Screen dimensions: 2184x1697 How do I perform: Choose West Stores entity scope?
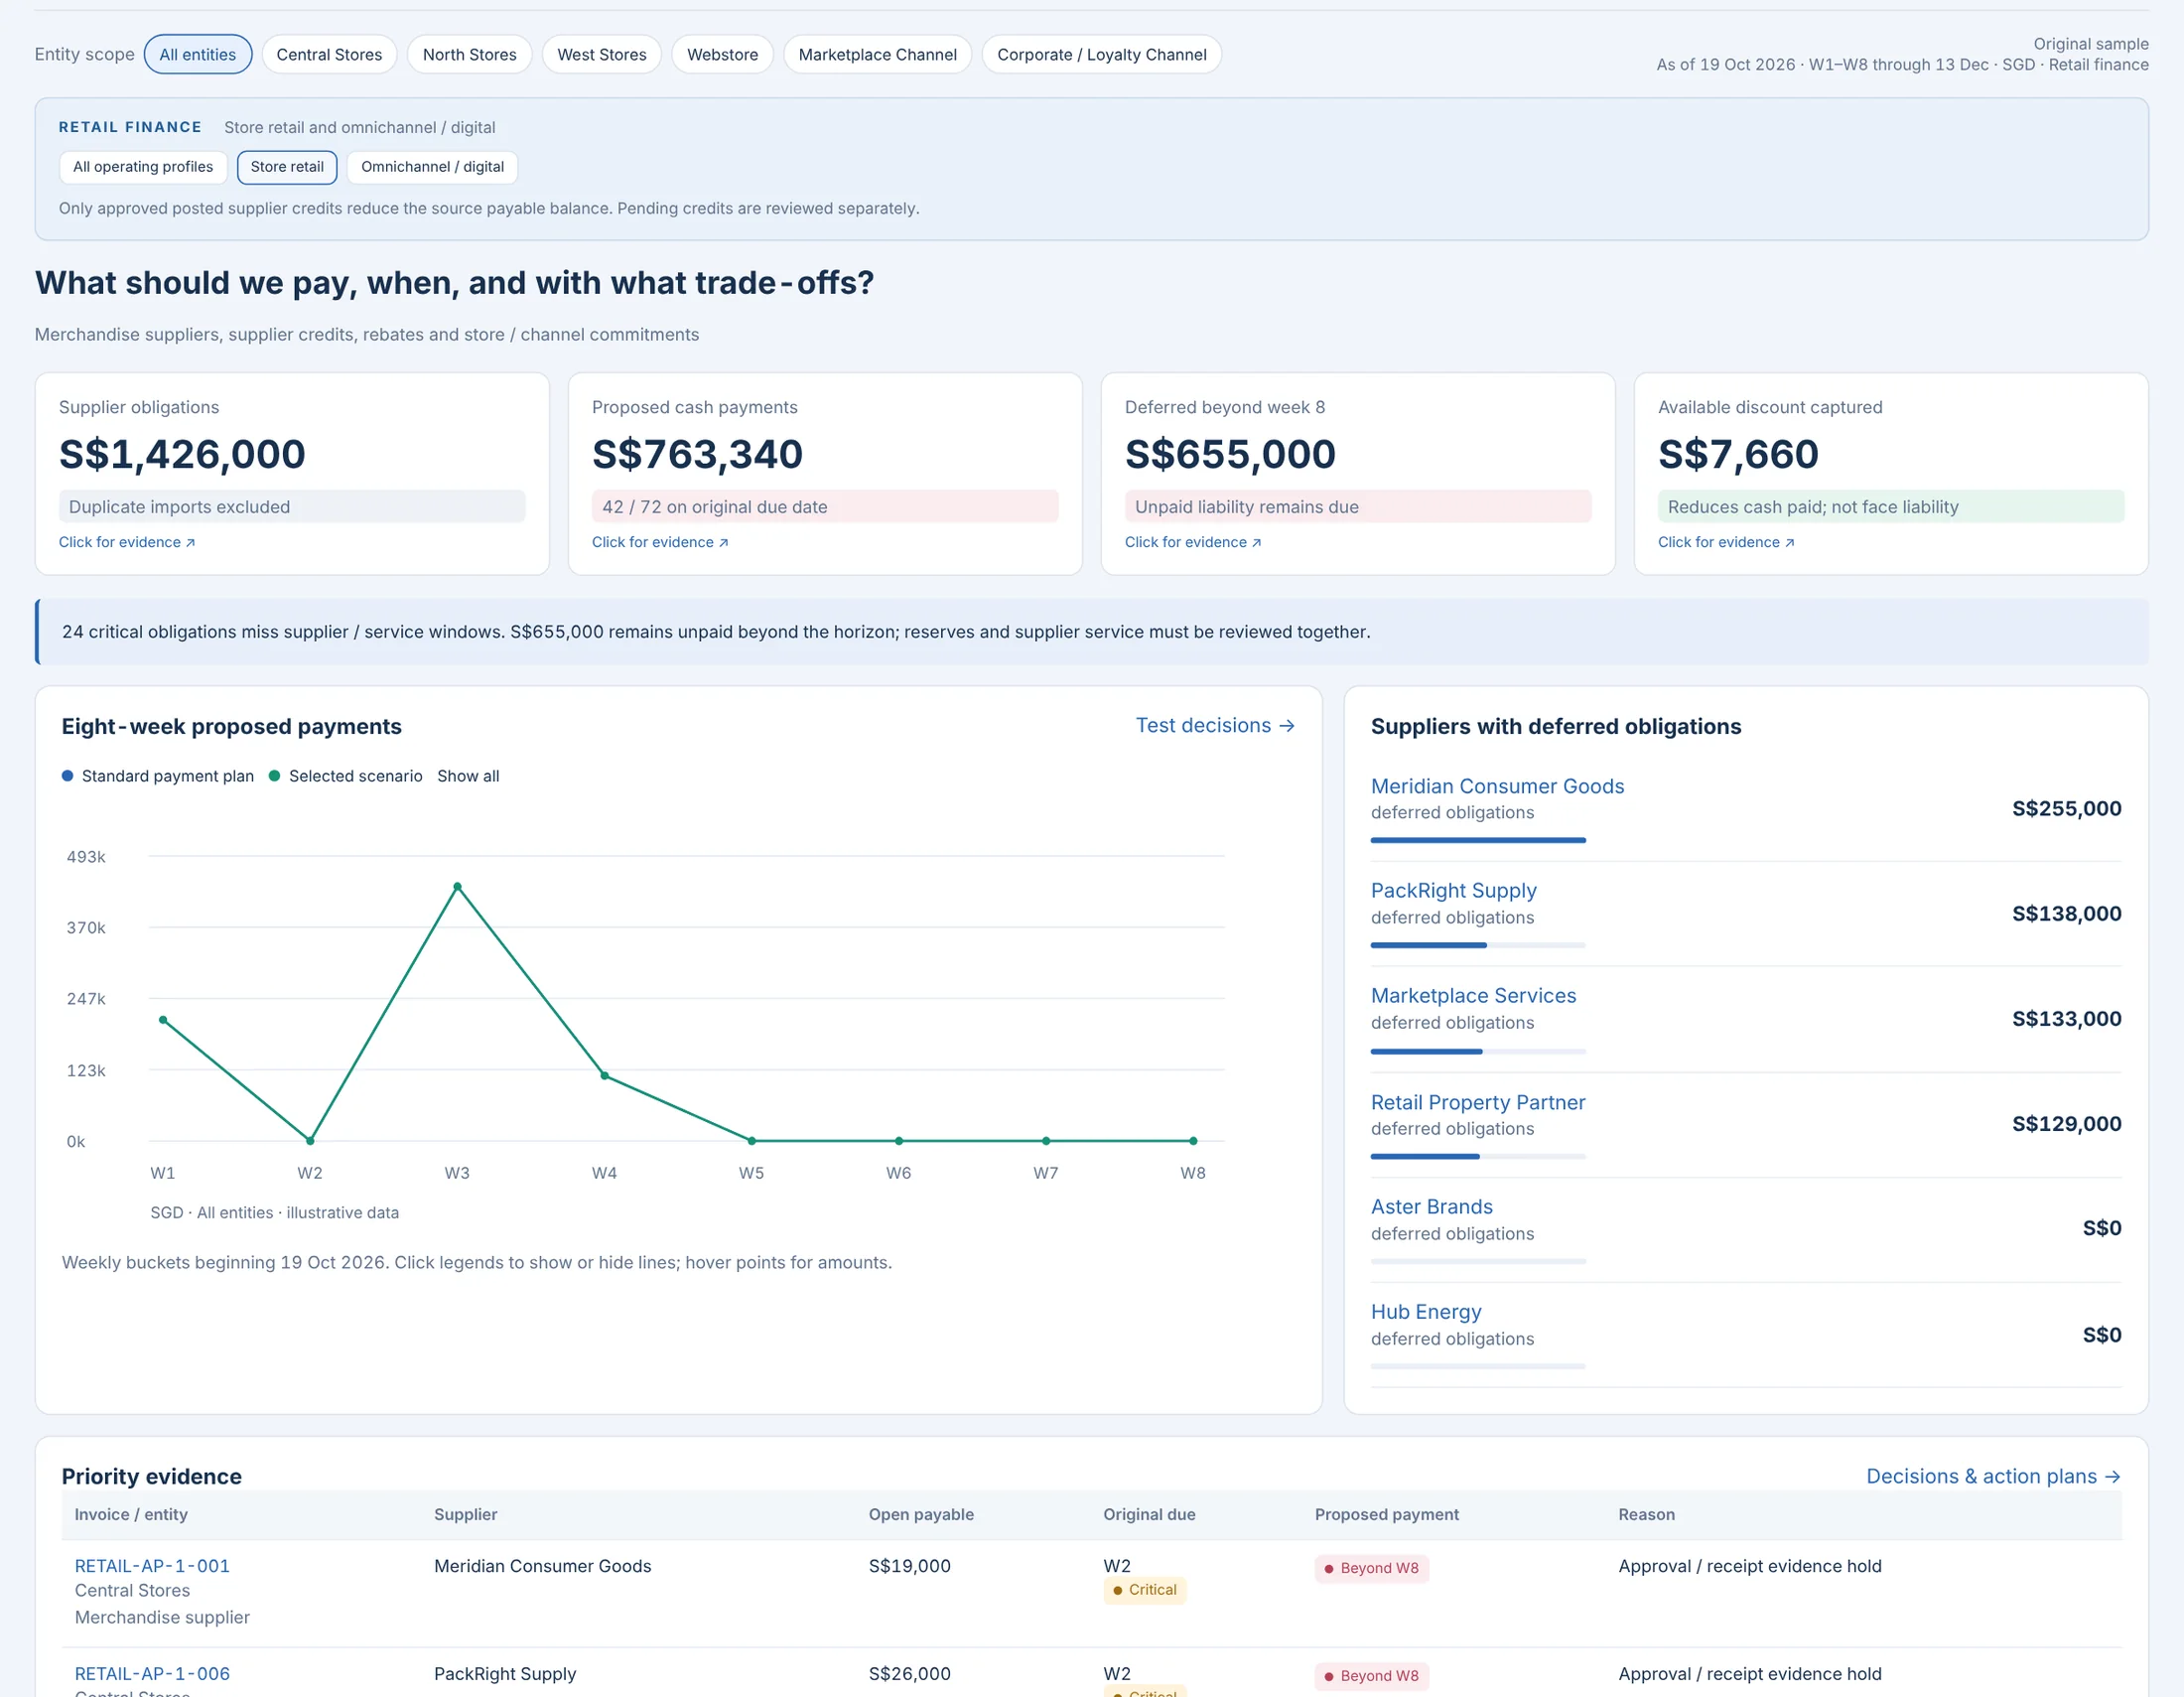(601, 55)
